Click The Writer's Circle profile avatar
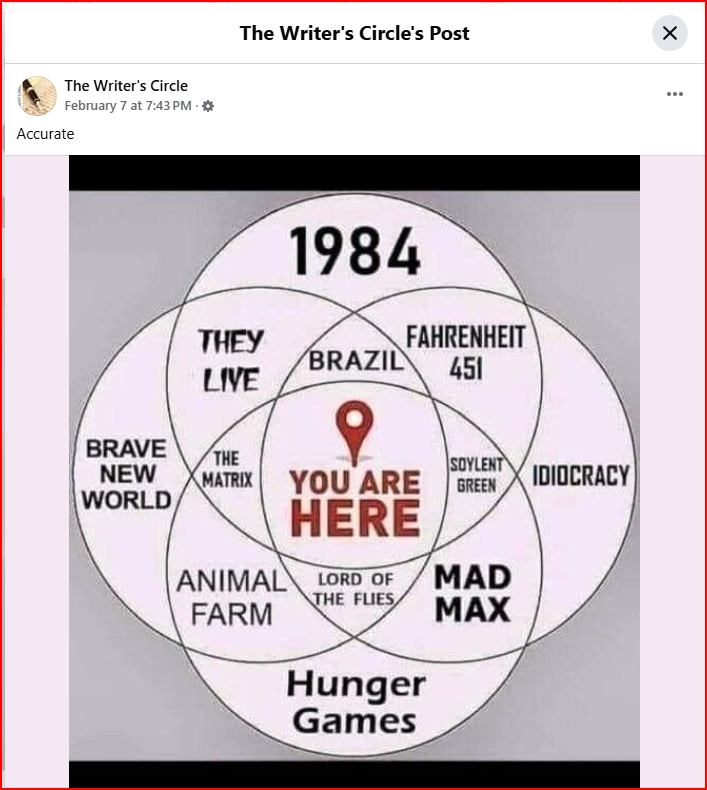 (x=37, y=96)
